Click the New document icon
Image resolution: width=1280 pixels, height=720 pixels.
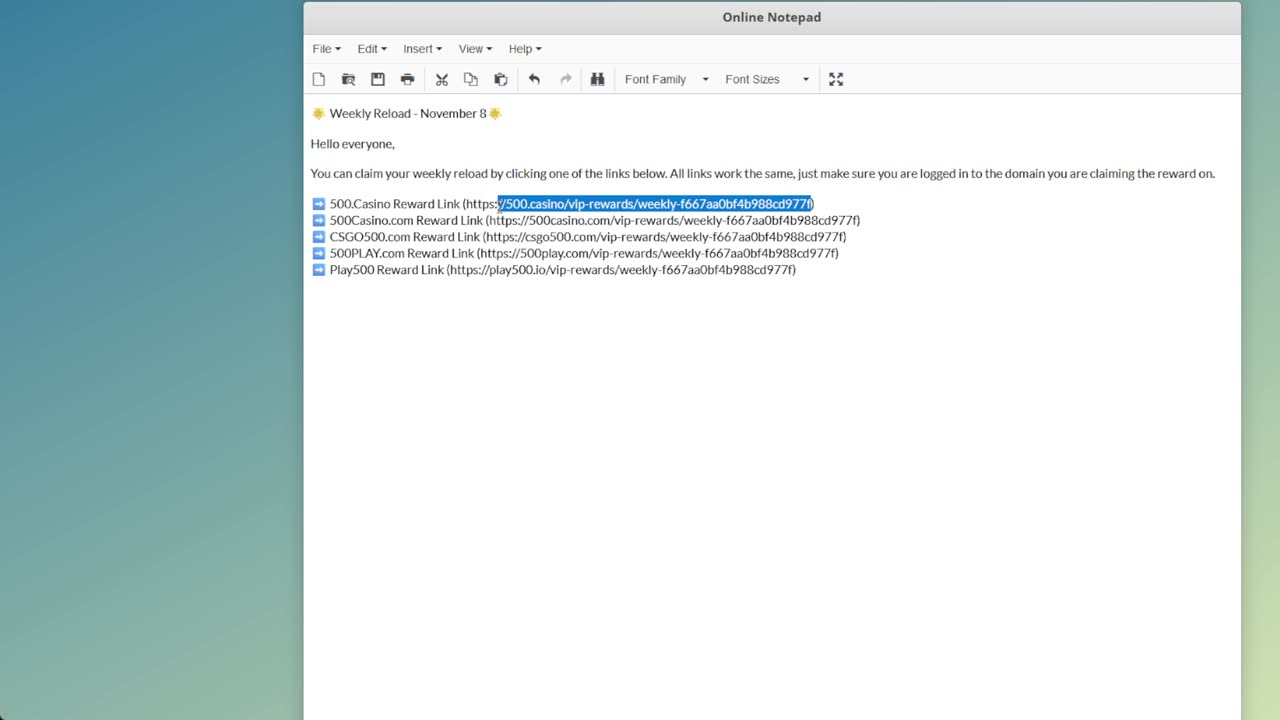pyautogui.click(x=319, y=79)
